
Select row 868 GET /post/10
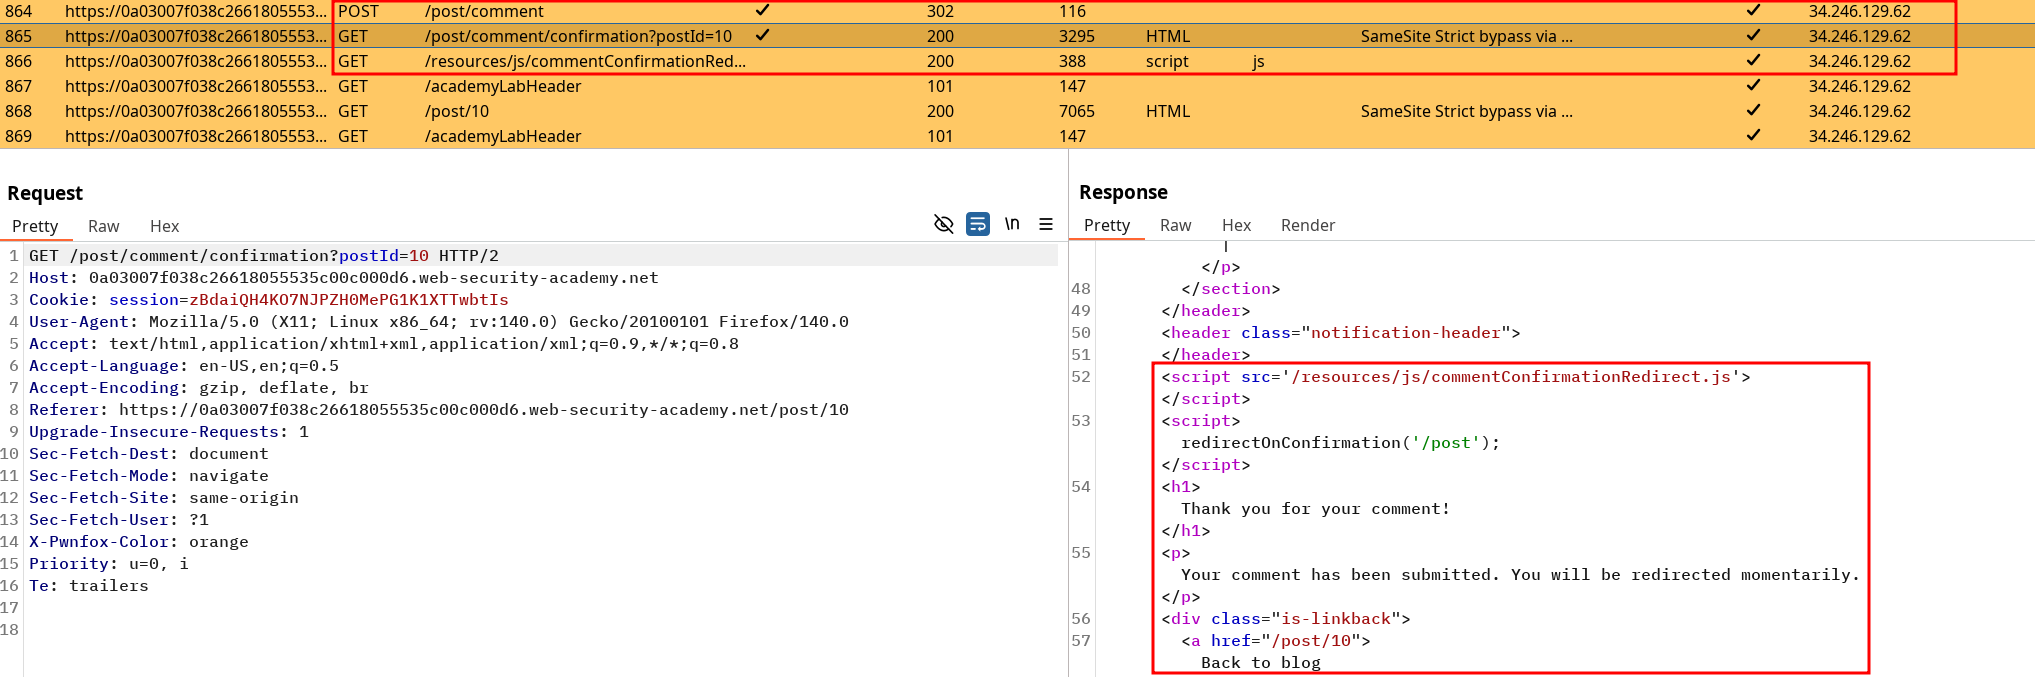point(457,111)
